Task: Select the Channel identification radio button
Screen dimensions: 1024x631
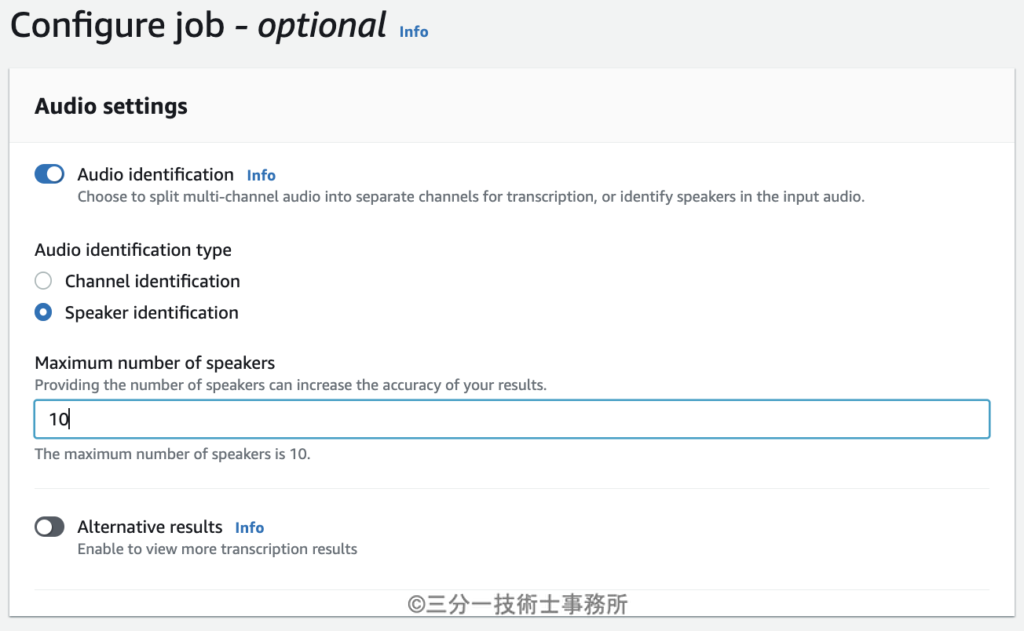Action: point(43,281)
